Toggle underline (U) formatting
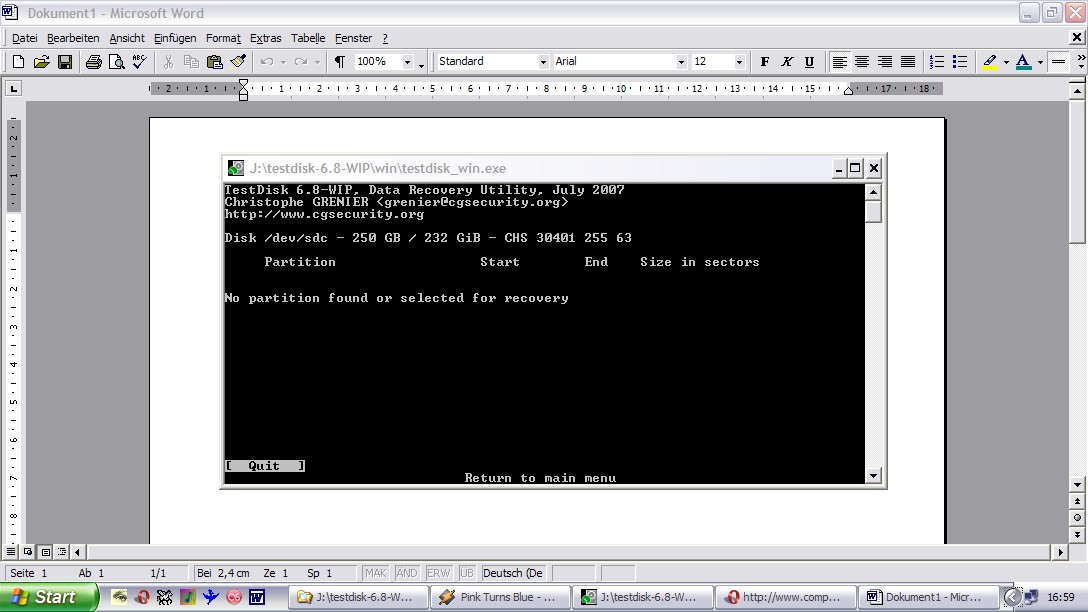 (x=809, y=62)
